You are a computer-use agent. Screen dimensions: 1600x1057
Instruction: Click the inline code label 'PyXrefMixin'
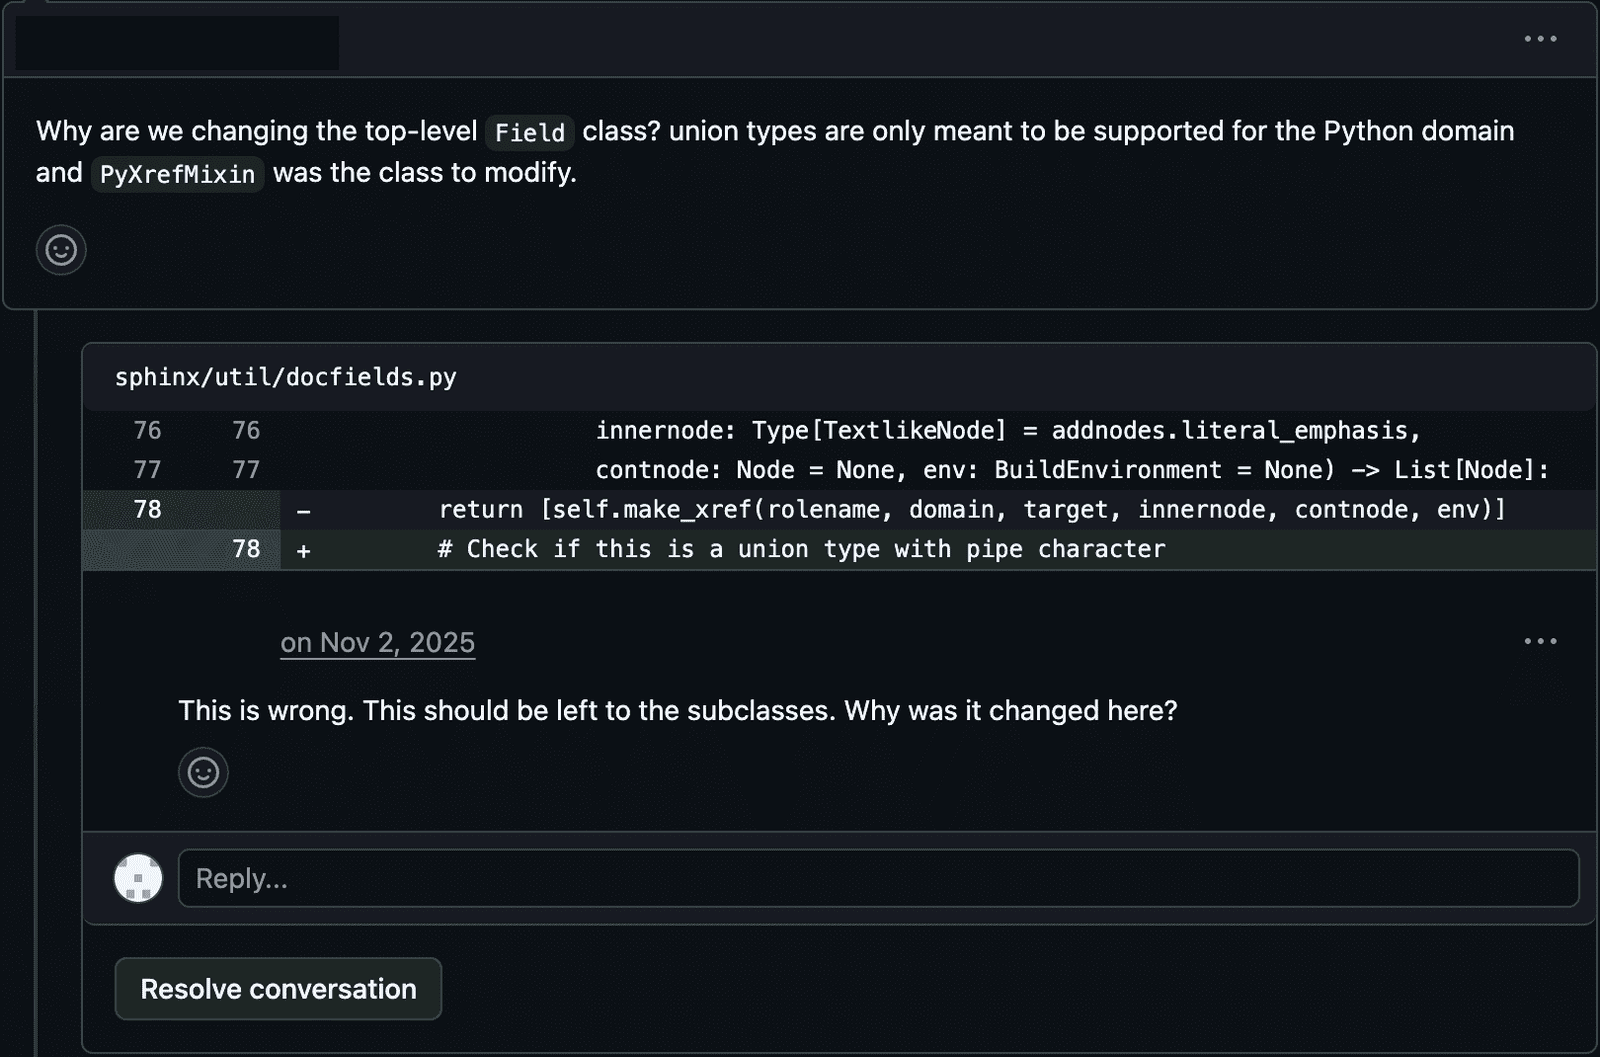coord(178,174)
